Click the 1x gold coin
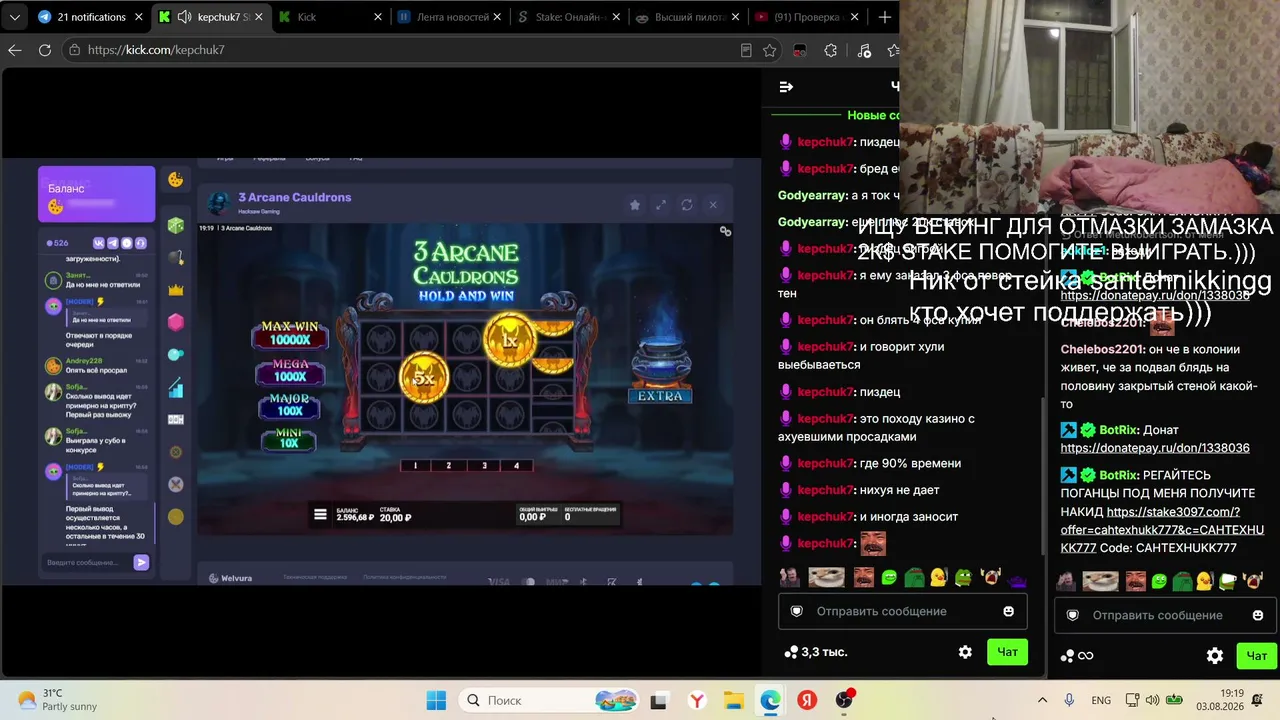 [x=509, y=340]
